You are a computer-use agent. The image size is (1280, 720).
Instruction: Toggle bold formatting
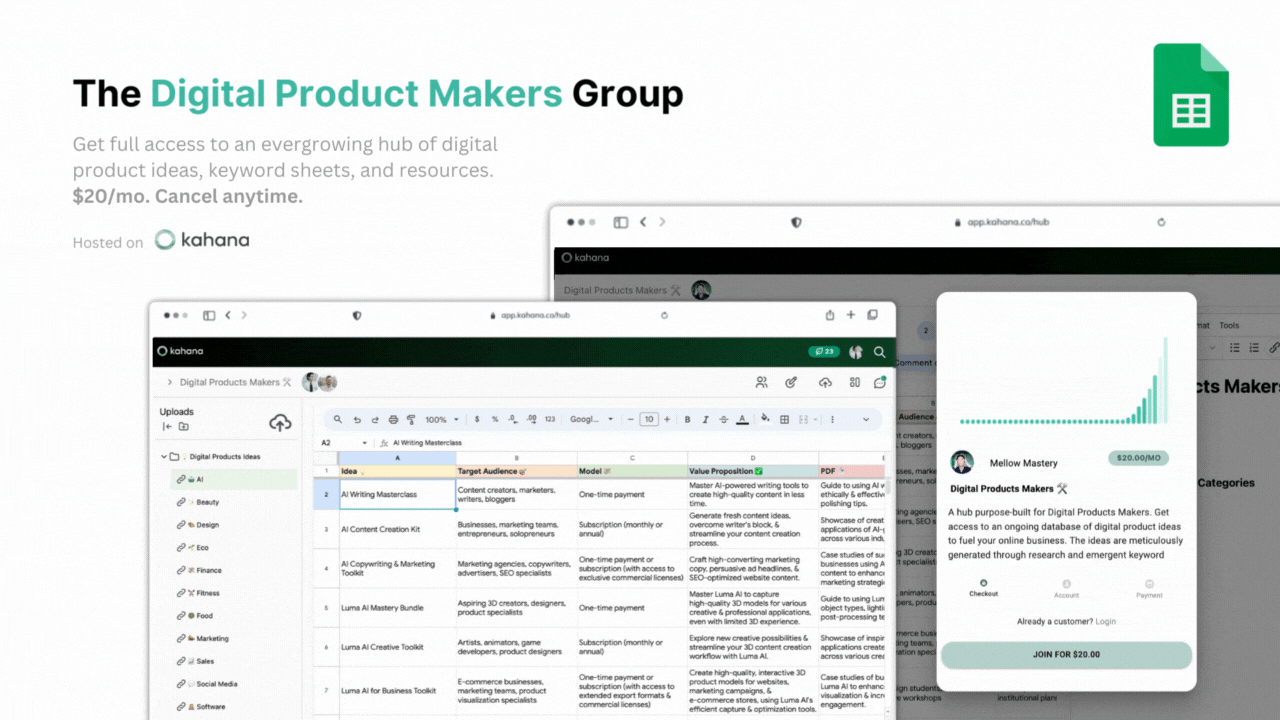(687, 420)
